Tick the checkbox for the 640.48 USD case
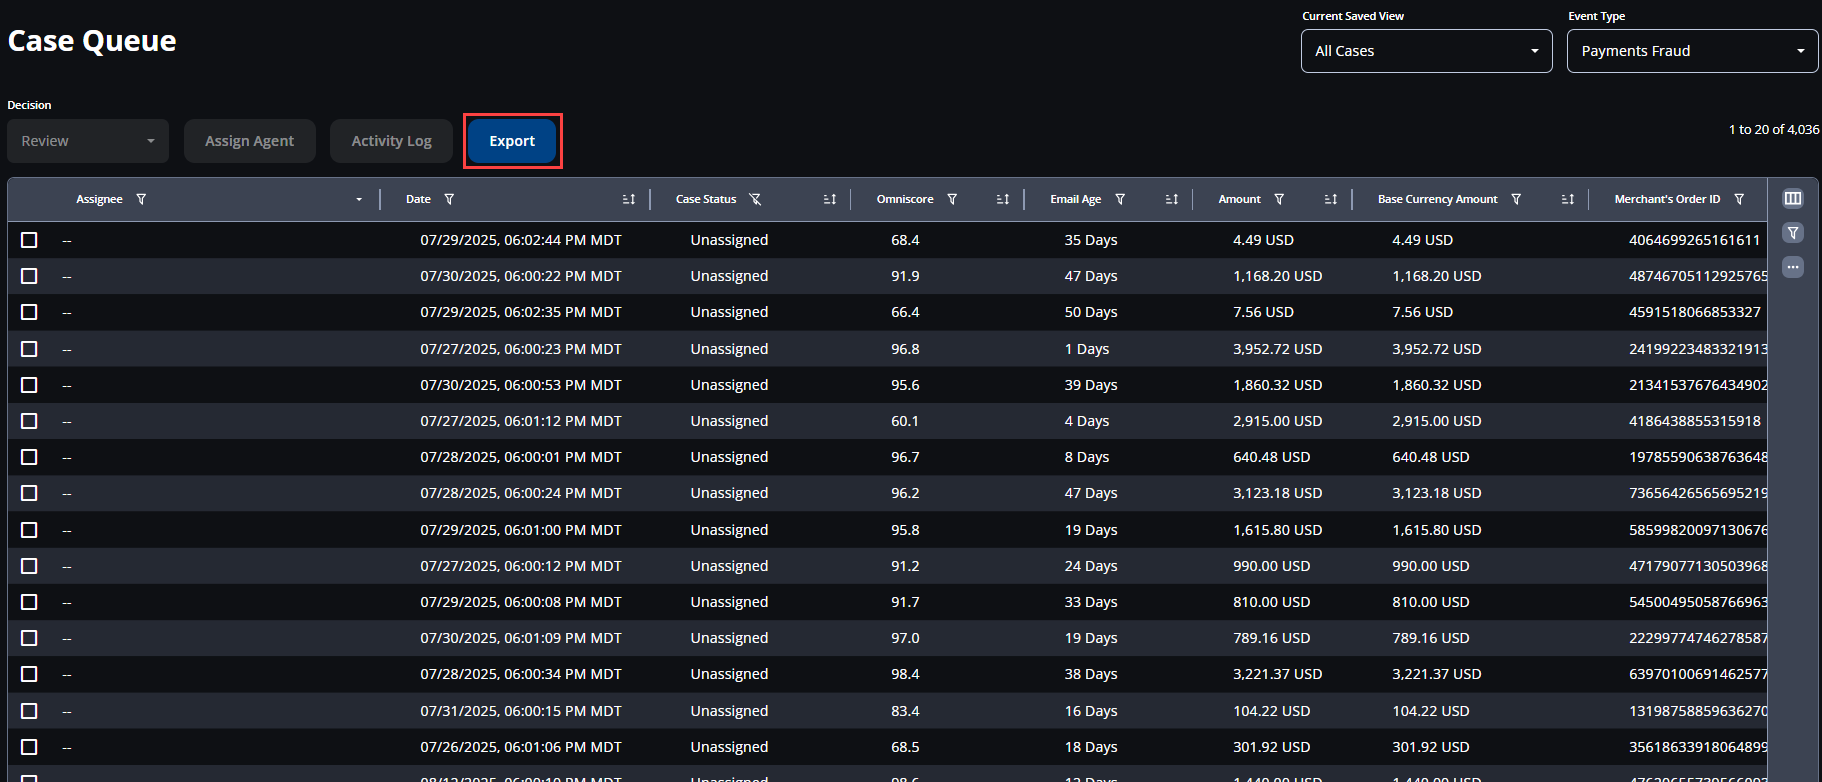The width and height of the screenshot is (1822, 782). tap(29, 457)
